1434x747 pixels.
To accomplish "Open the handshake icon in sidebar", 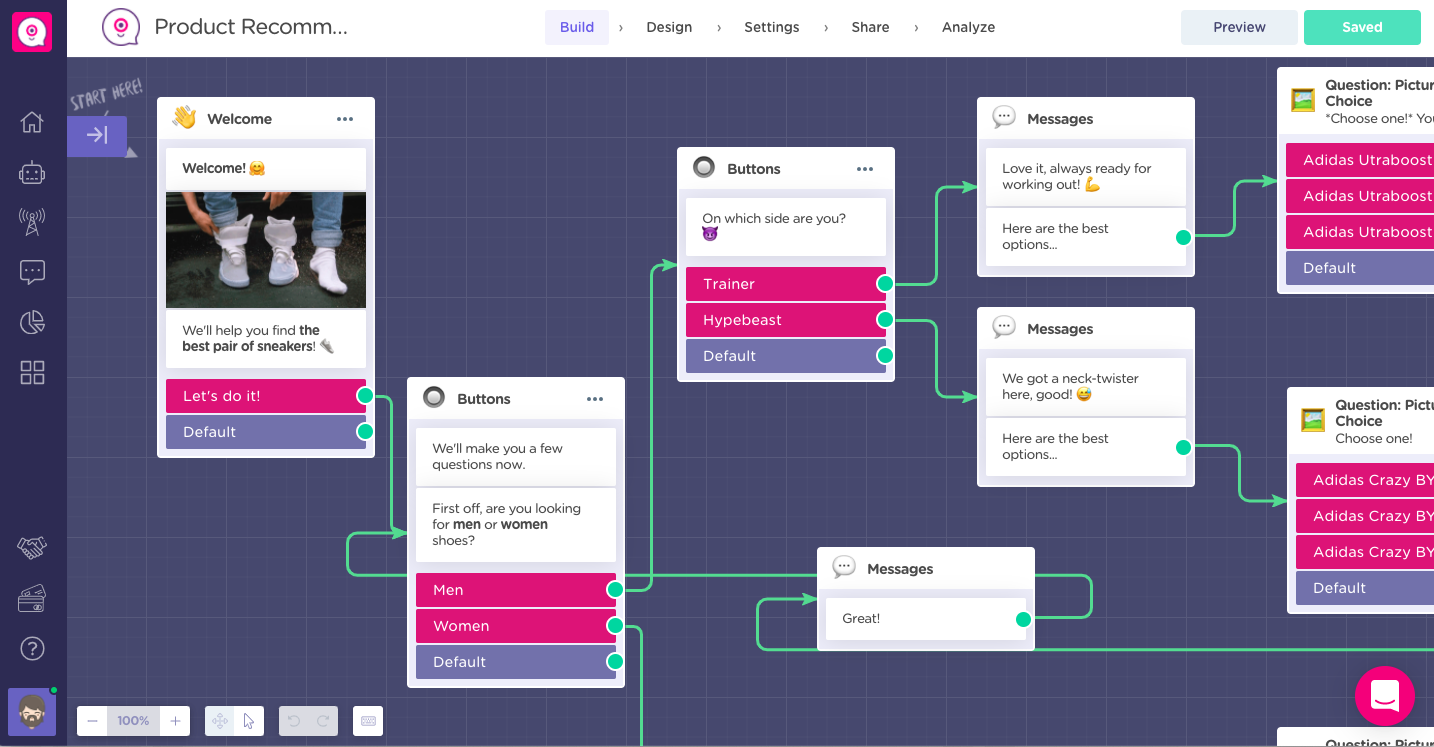I will (32, 548).
